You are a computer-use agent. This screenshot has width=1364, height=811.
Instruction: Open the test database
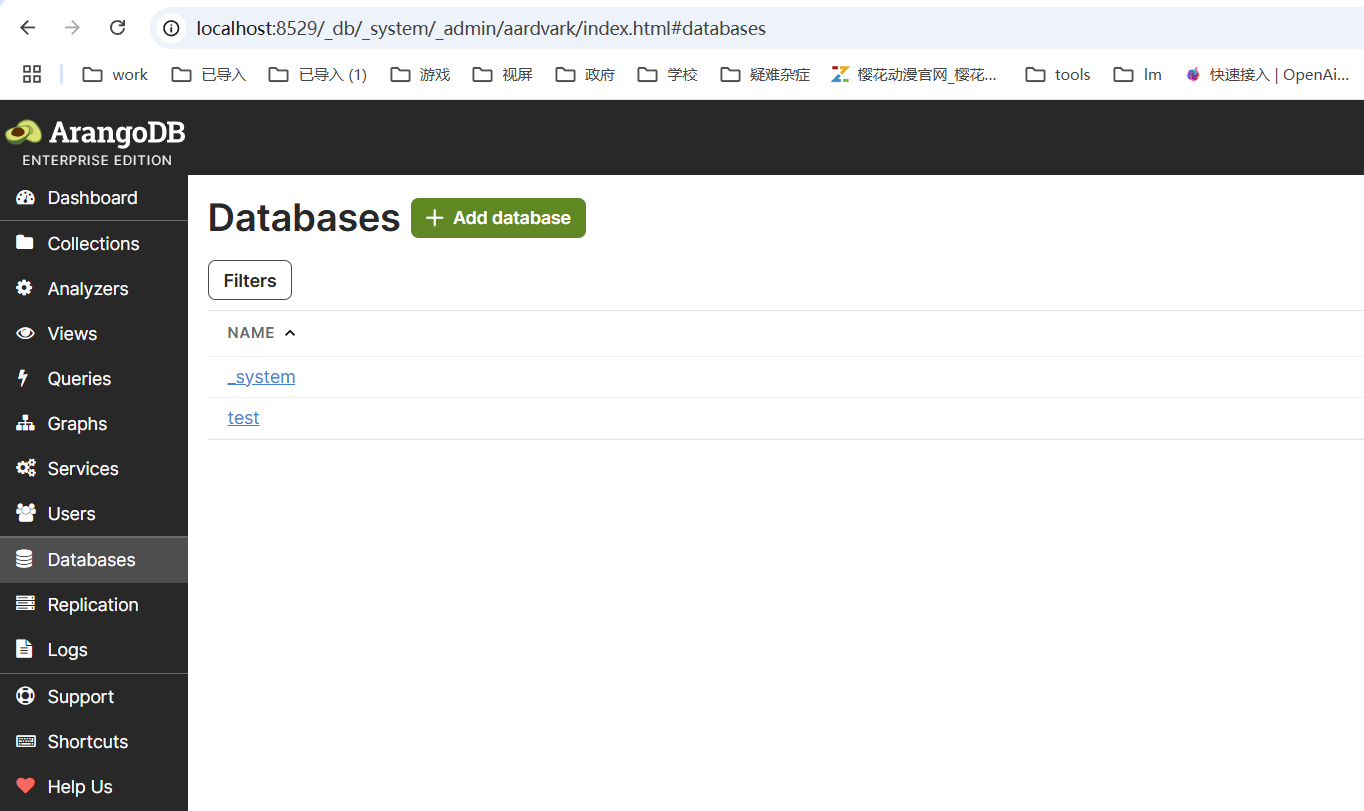pyautogui.click(x=243, y=418)
